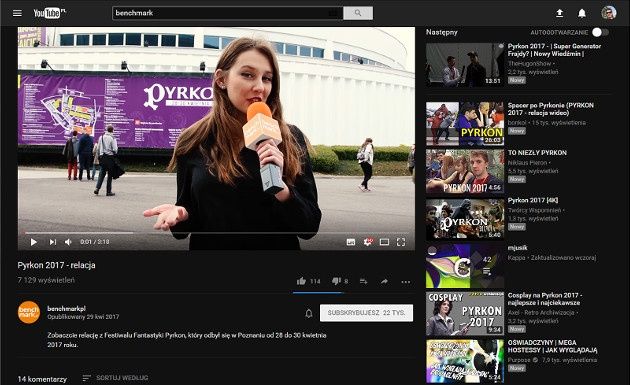
Task: Click the Następny heading
Action: pos(442,32)
